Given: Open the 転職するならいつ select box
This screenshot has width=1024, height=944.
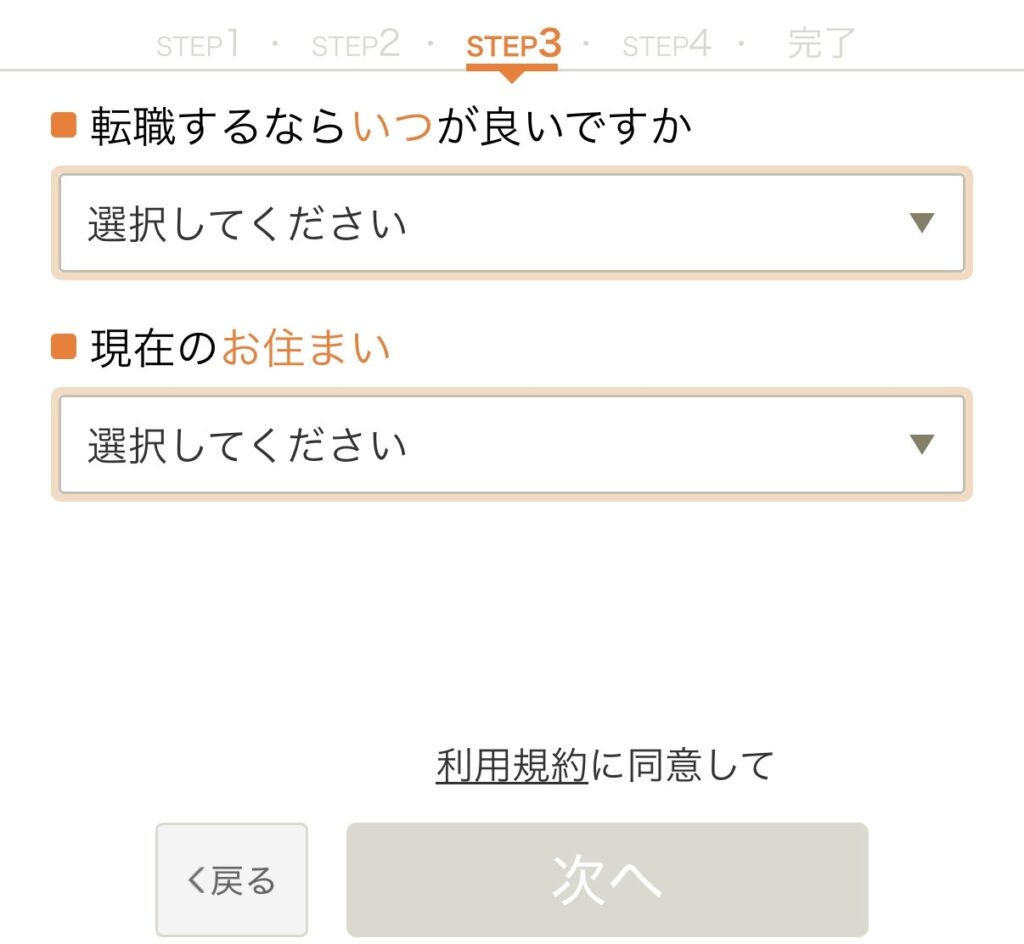Looking at the screenshot, I should point(511,223).
